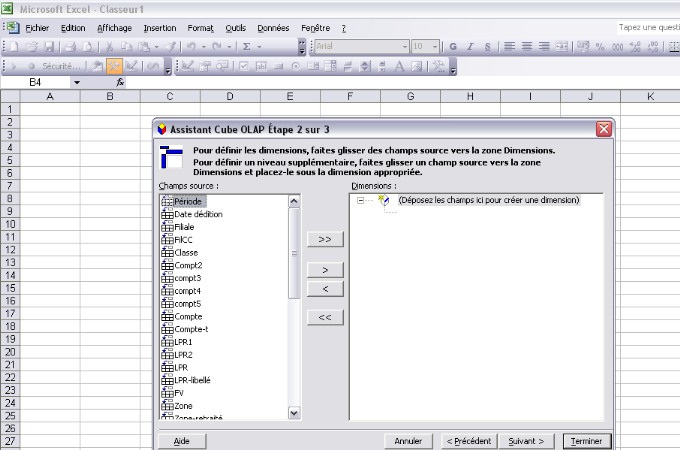Click the single < remove field button
Viewport: 680px width, 450px height.
click(325, 289)
